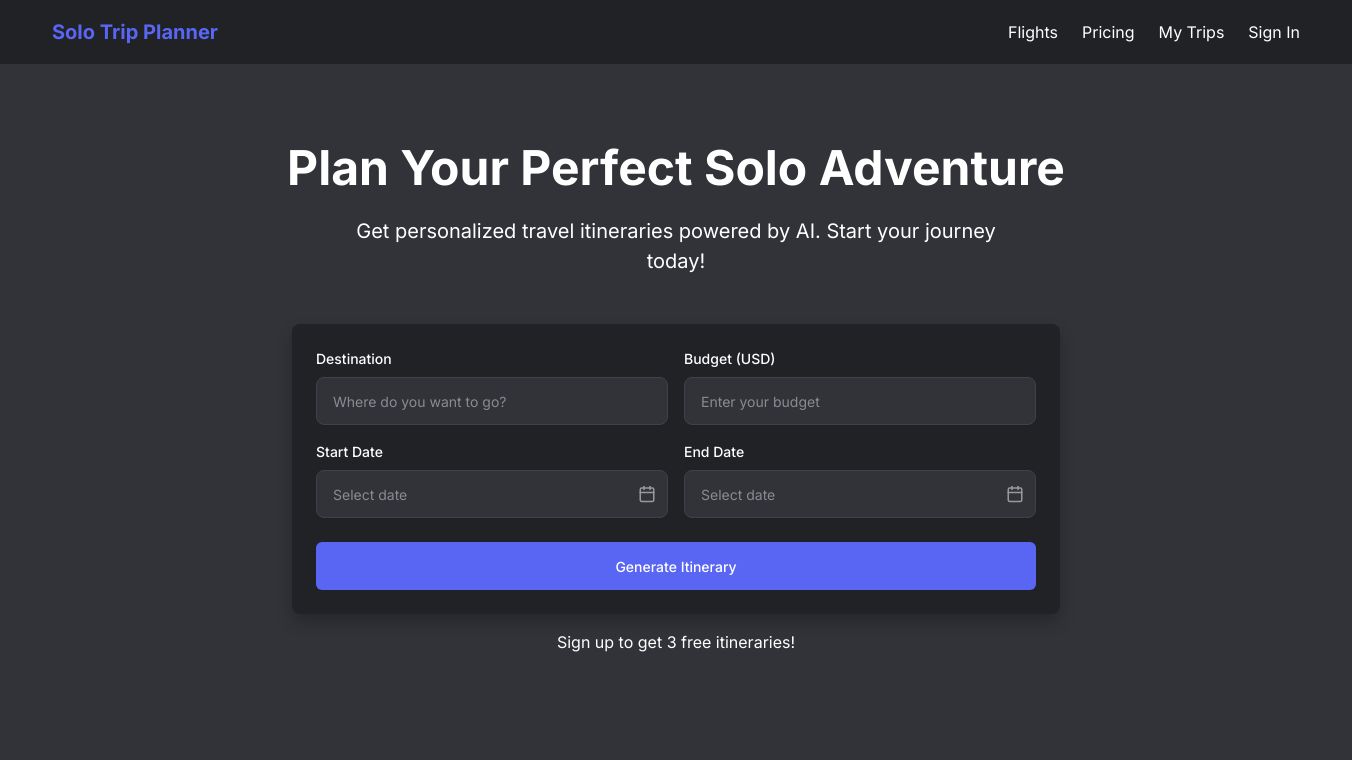Click the 'Sign up to get 3 free itineraries' text
This screenshot has width=1352, height=760.
675,642
